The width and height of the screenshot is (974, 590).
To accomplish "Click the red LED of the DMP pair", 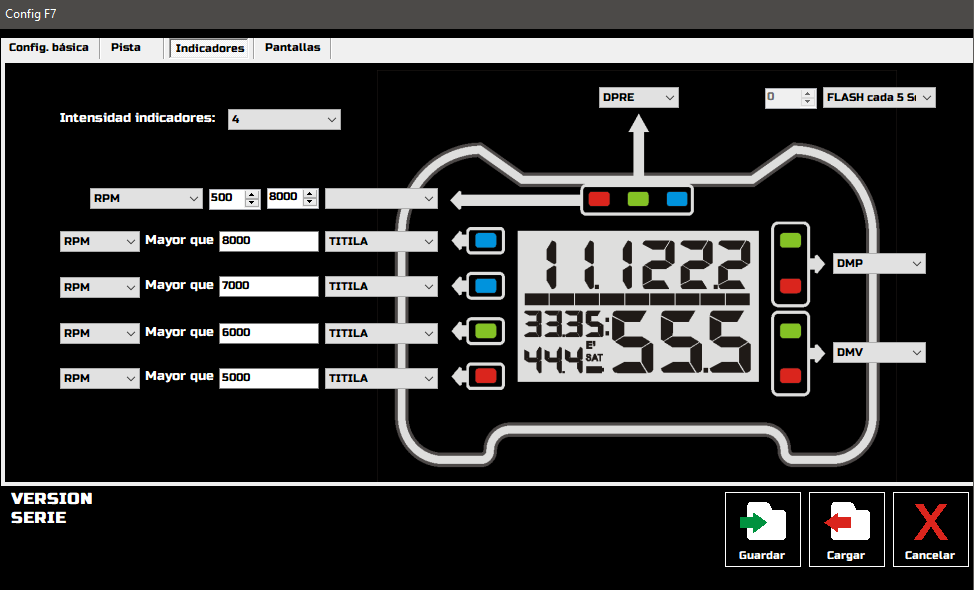I will pyautogui.click(x=790, y=286).
